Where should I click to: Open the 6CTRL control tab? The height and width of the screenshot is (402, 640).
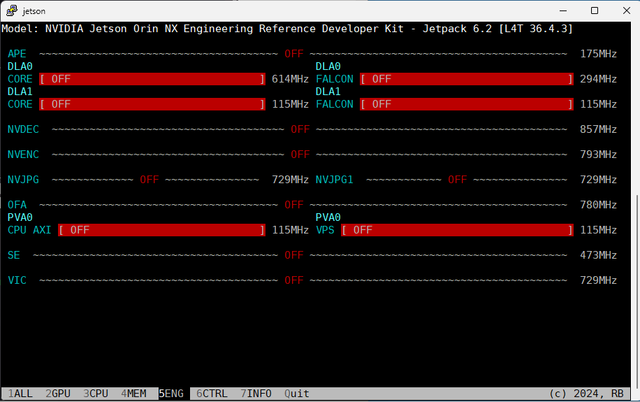213,394
